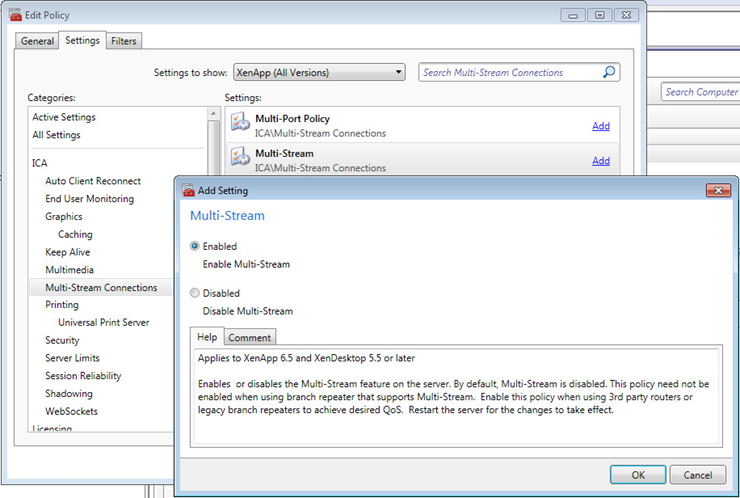Select Active Settings category
Image resolution: width=740 pixels, height=498 pixels.
[64, 117]
